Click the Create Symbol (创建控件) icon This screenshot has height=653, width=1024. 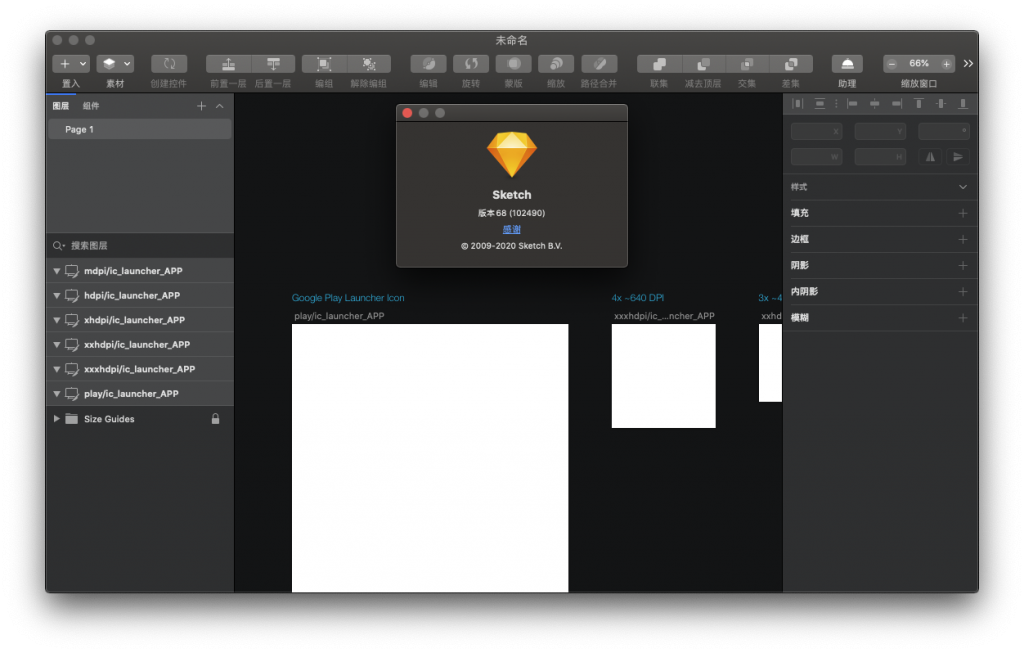pyautogui.click(x=169, y=64)
